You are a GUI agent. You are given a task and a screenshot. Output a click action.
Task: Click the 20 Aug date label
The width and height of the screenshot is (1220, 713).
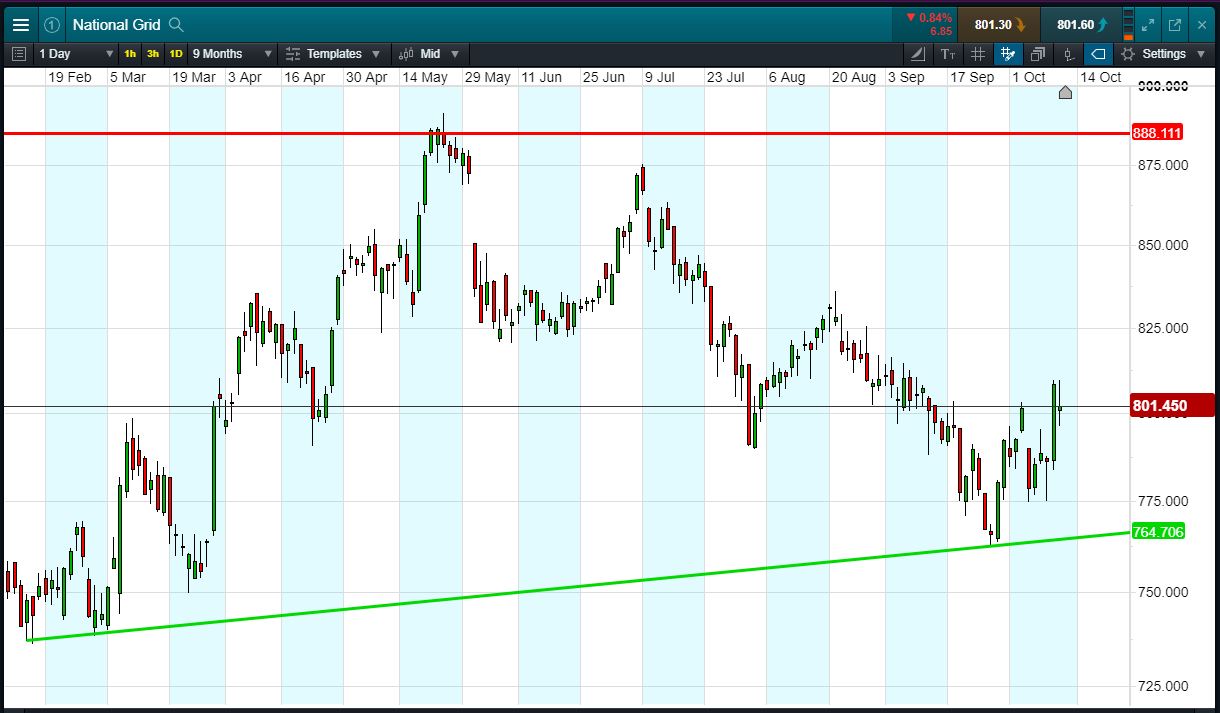pyautogui.click(x=853, y=77)
